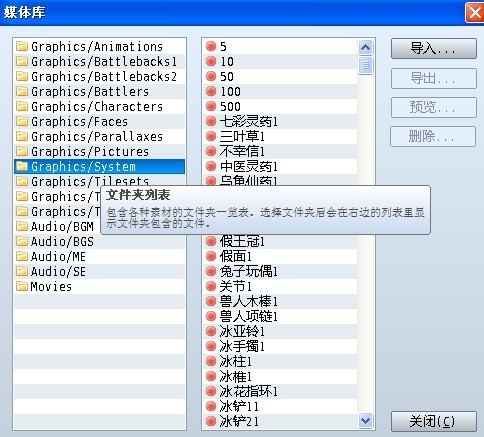
Task: Click the red dot next to 冰椎1
Action: pos(211,376)
